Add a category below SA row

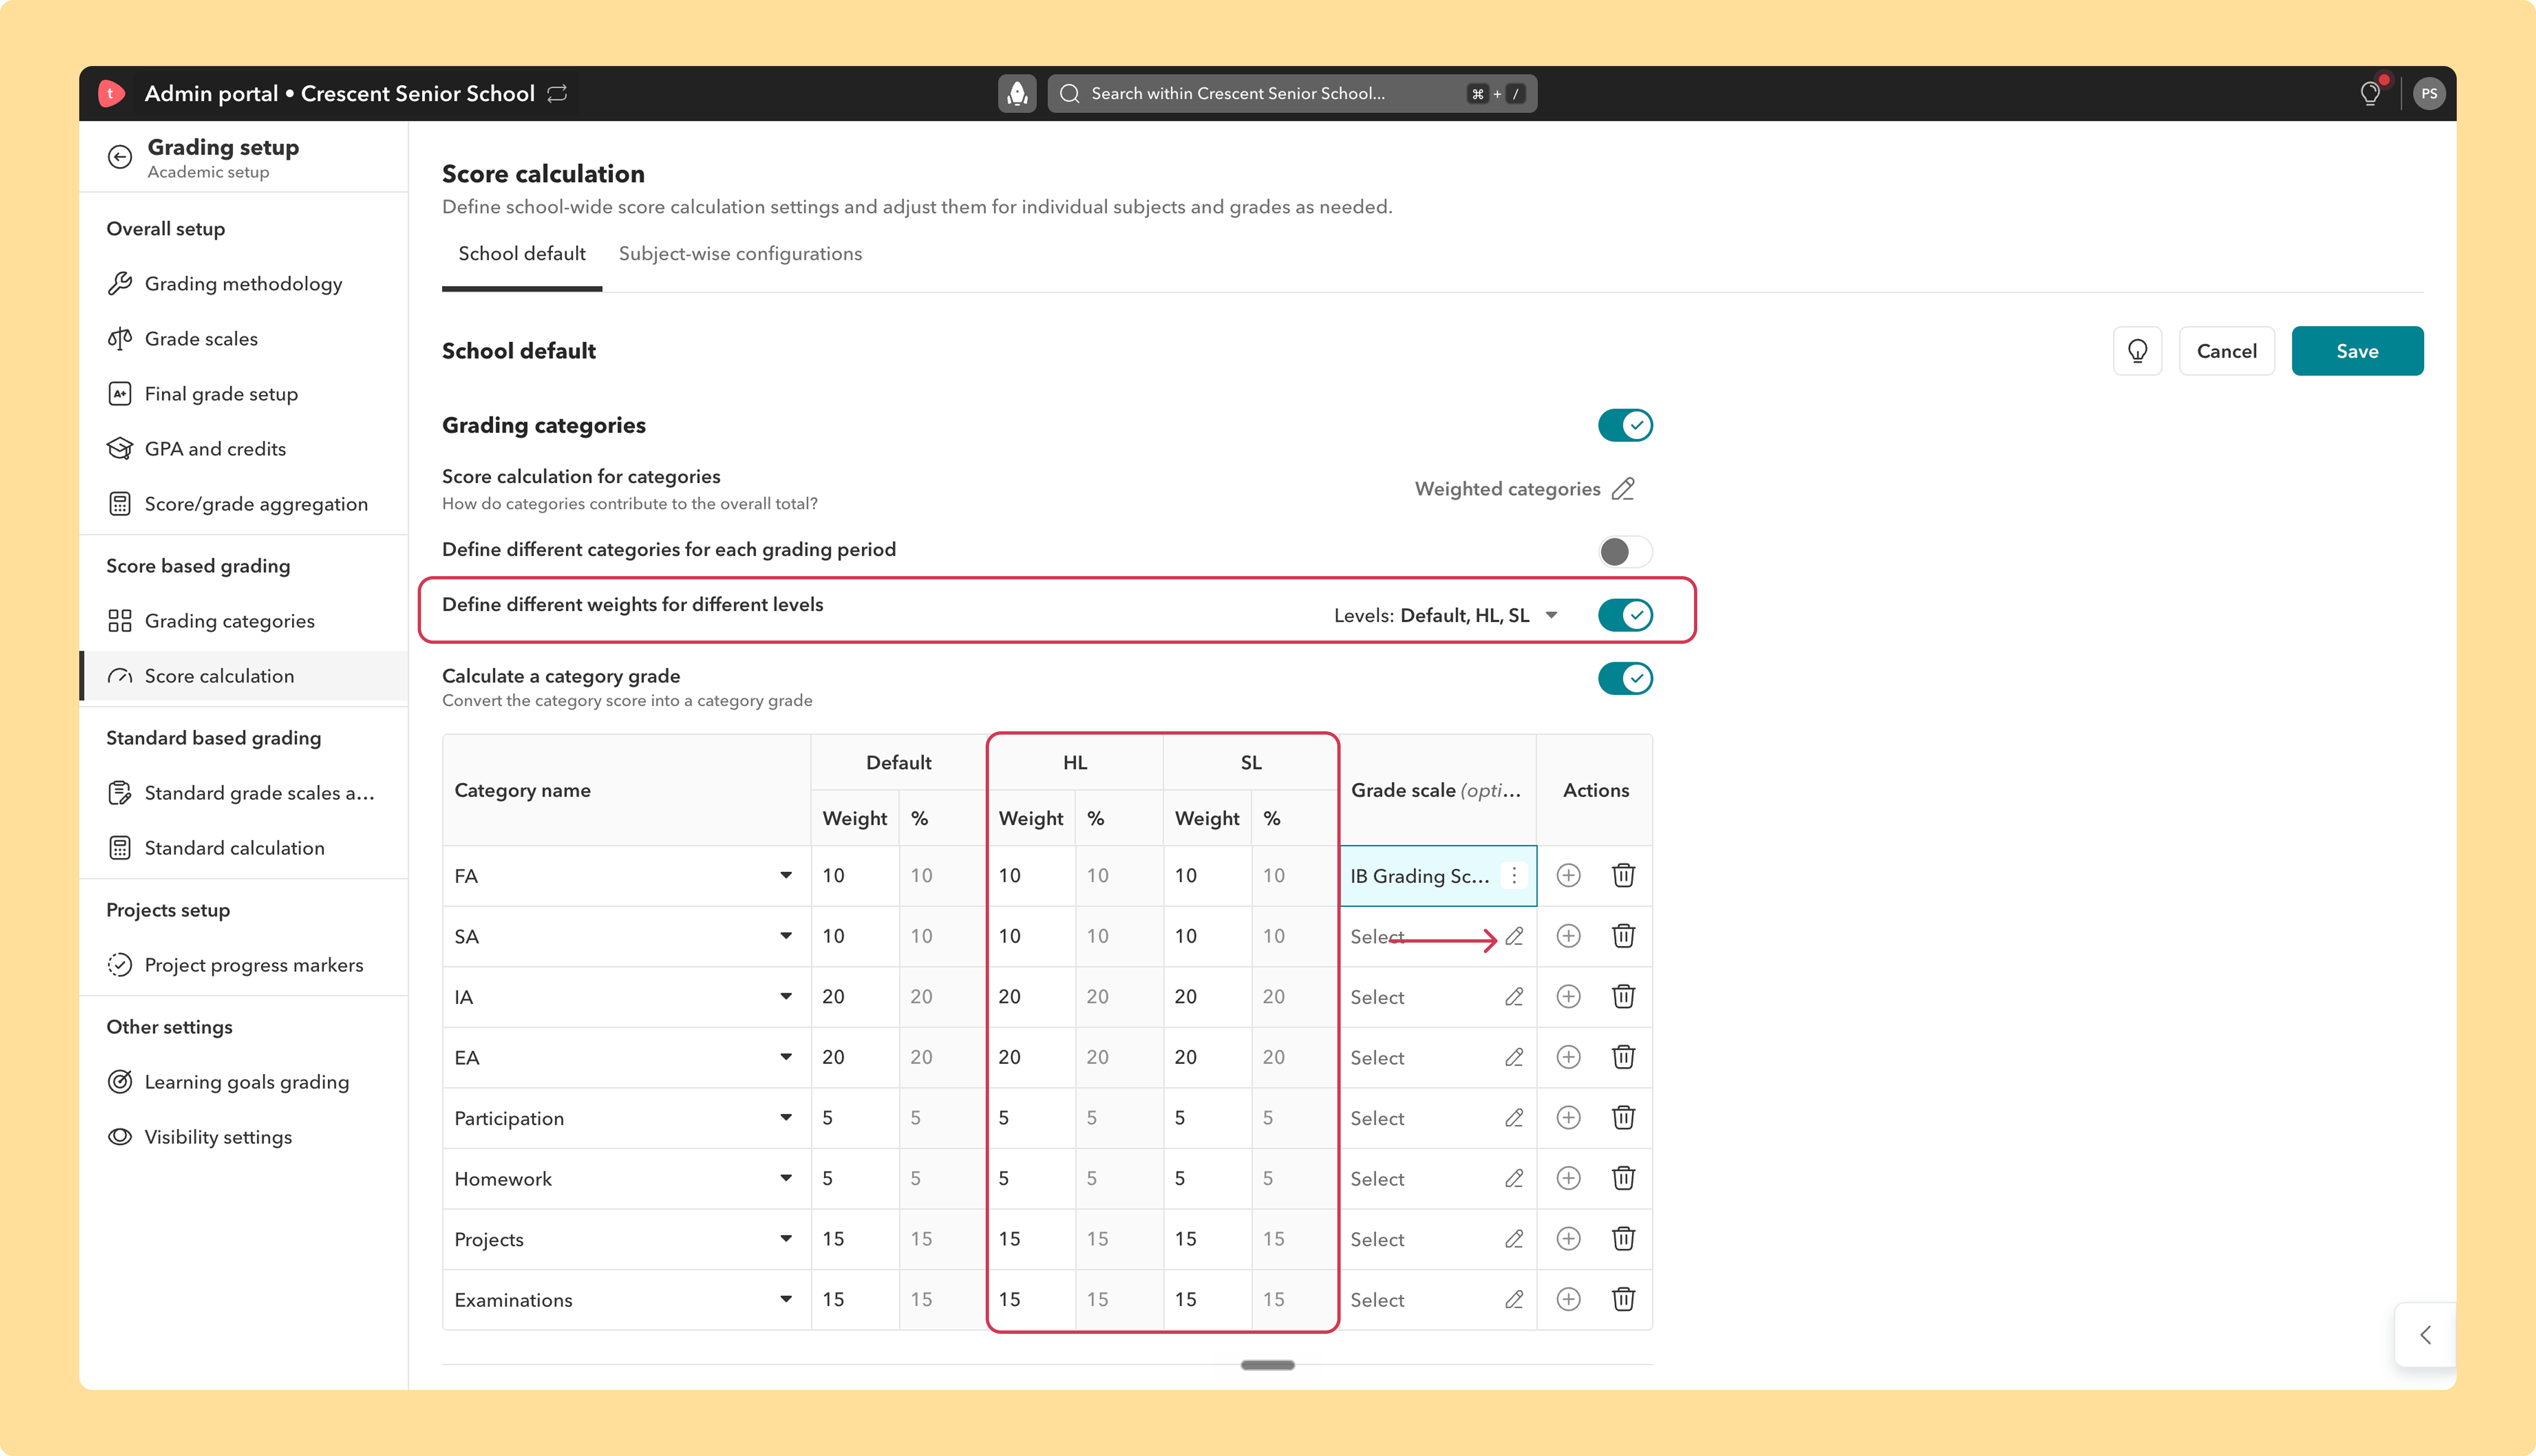[1568, 937]
